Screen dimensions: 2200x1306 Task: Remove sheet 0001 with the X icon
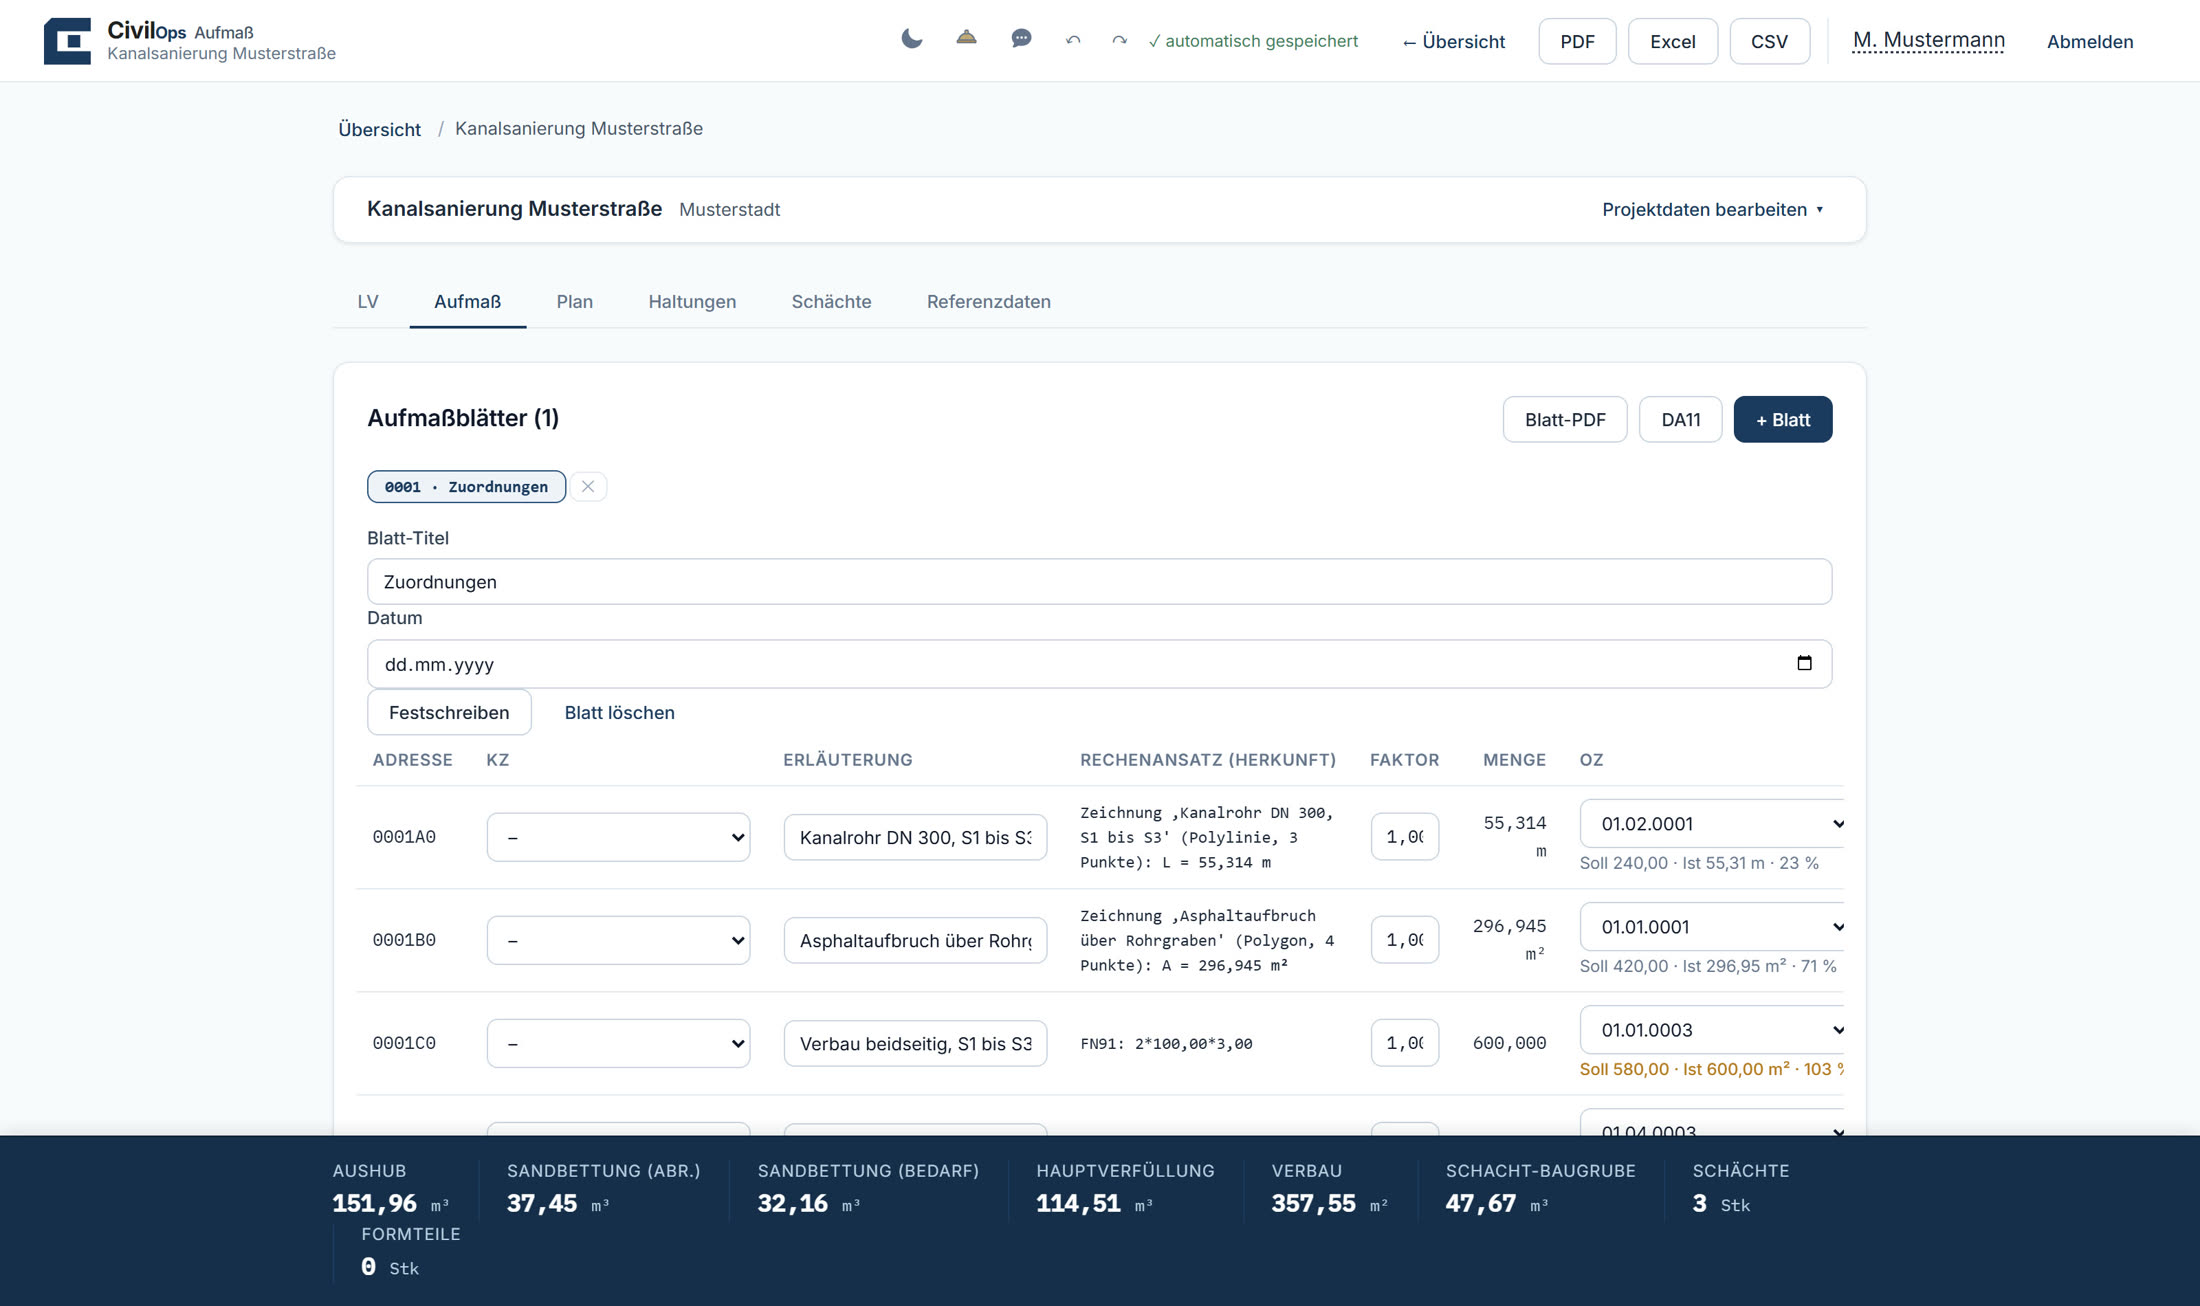(588, 487)
